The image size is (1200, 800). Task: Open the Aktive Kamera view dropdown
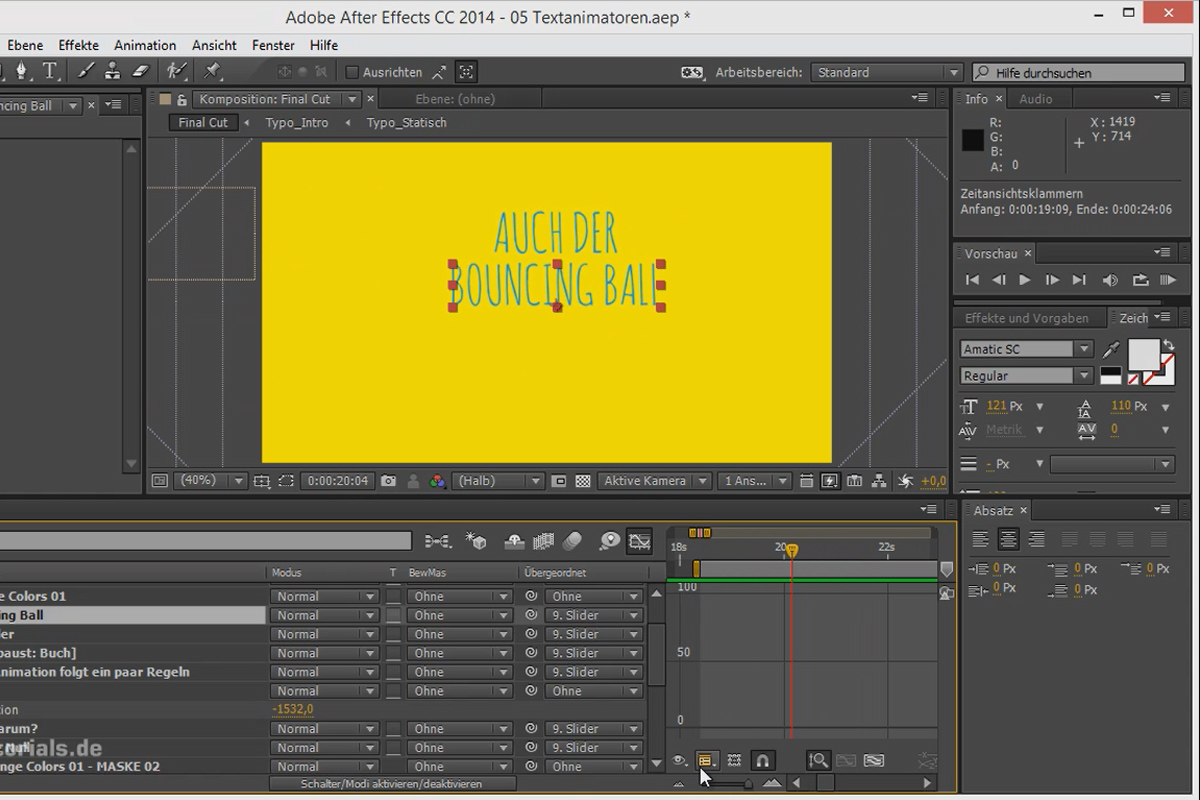tap(654, 481)
